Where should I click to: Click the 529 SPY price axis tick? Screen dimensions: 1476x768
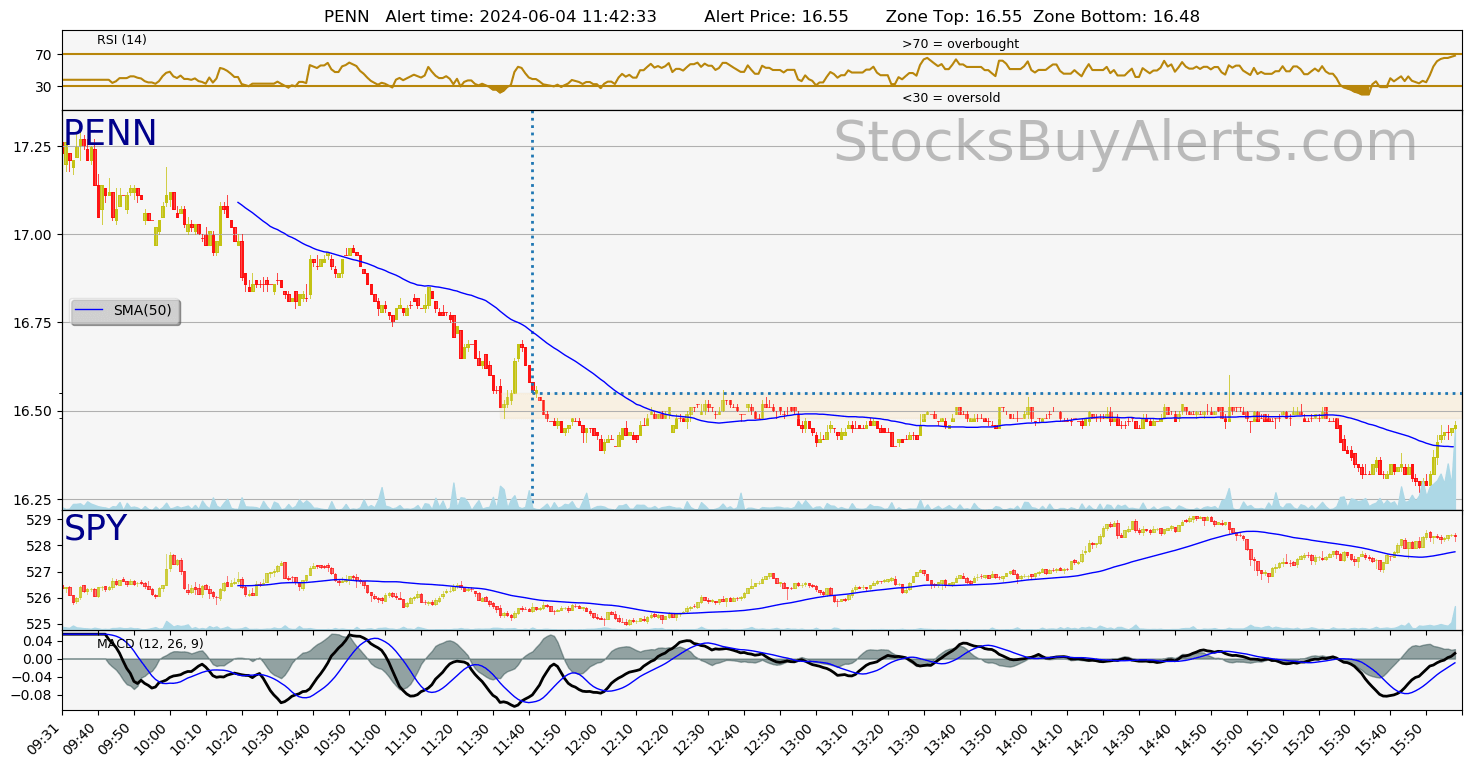[40, 520]
